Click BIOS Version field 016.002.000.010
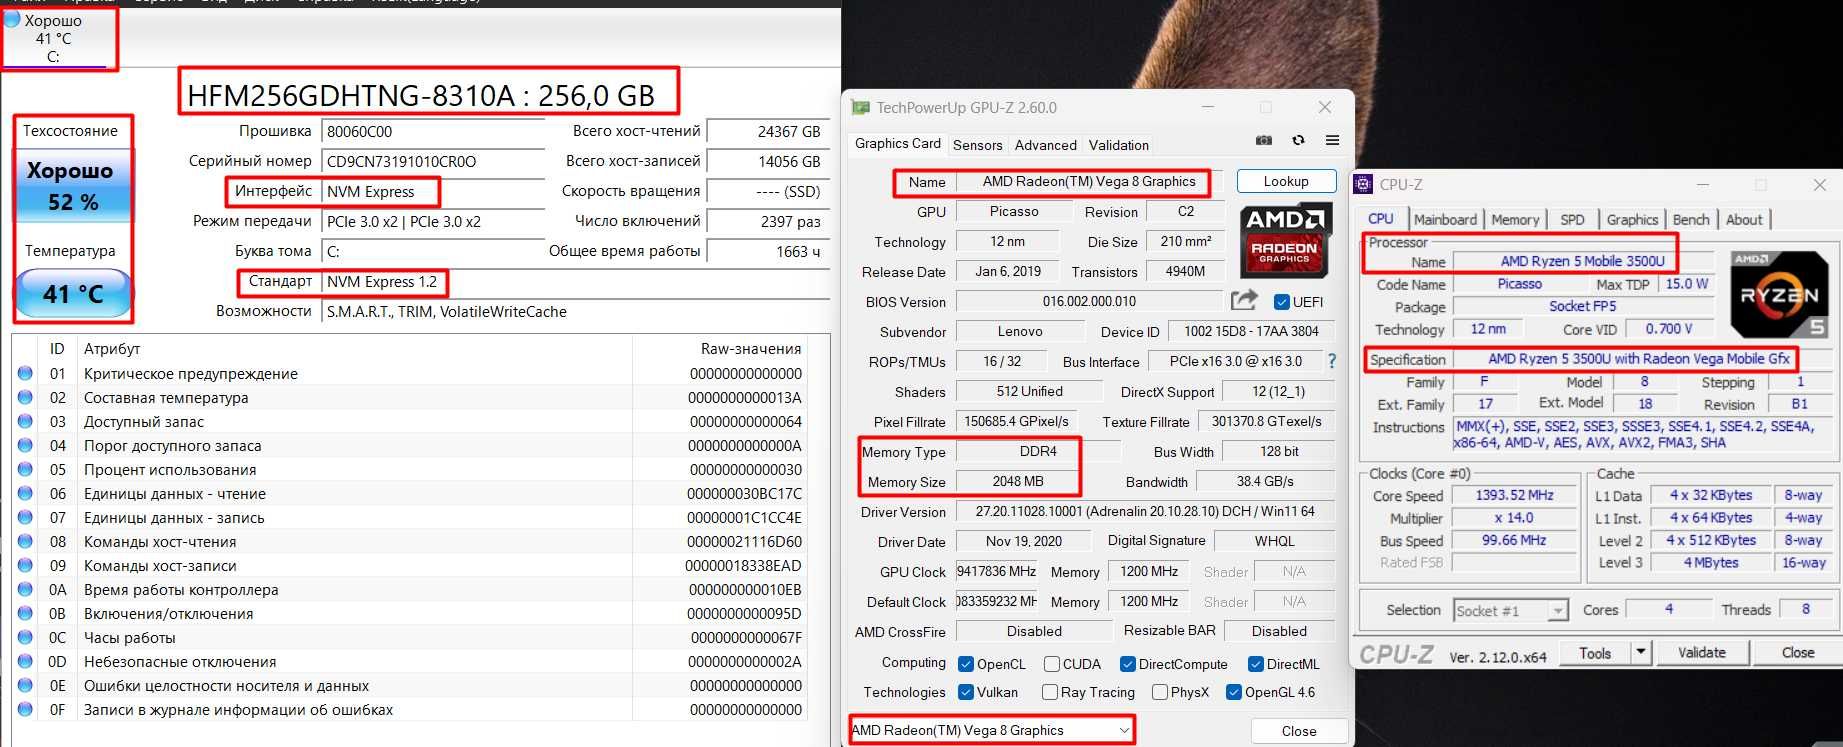Viewport: 1843px width, 747px height. click(1089, 301)
